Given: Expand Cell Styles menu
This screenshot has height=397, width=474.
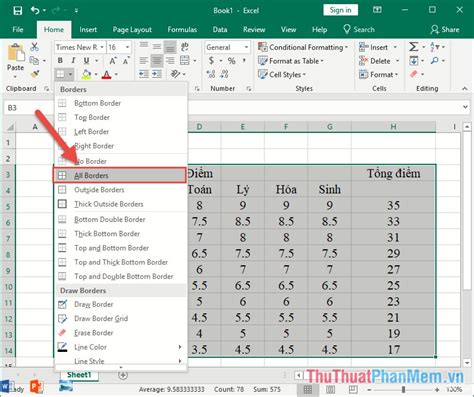Looking at the screenshot, I should click(x=282, y=74).
